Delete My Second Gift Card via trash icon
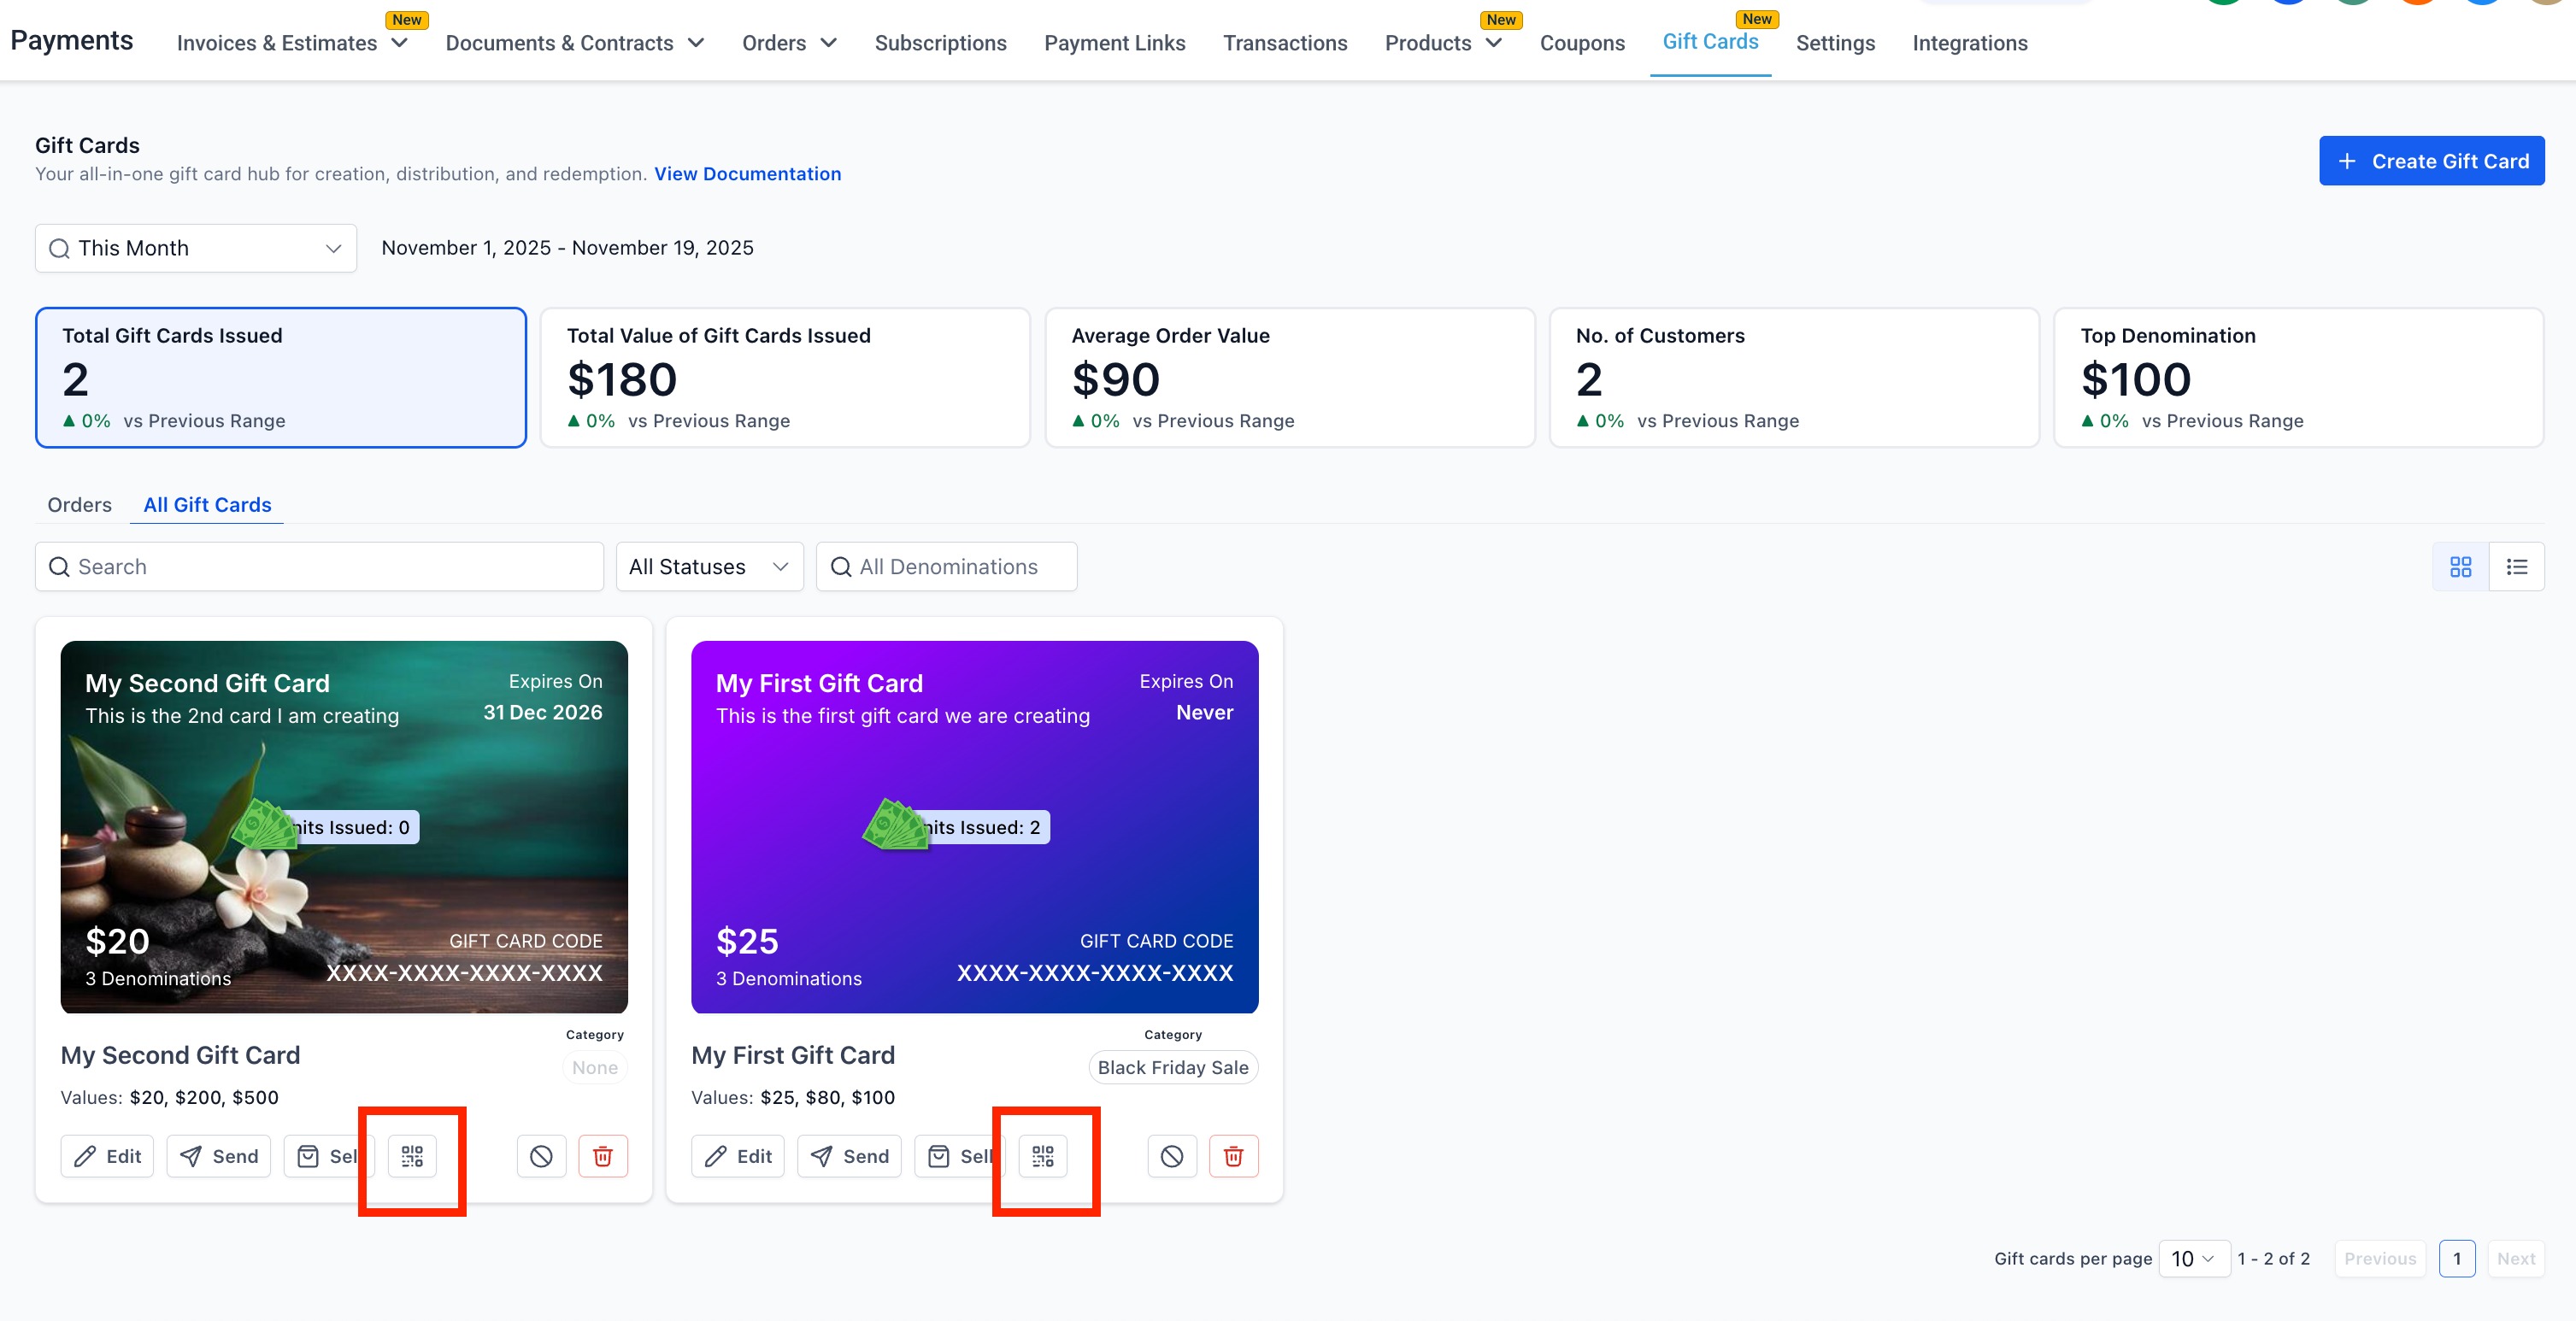The width and height of the screenshot is (2576, 1321). [x=603, y=1156]
